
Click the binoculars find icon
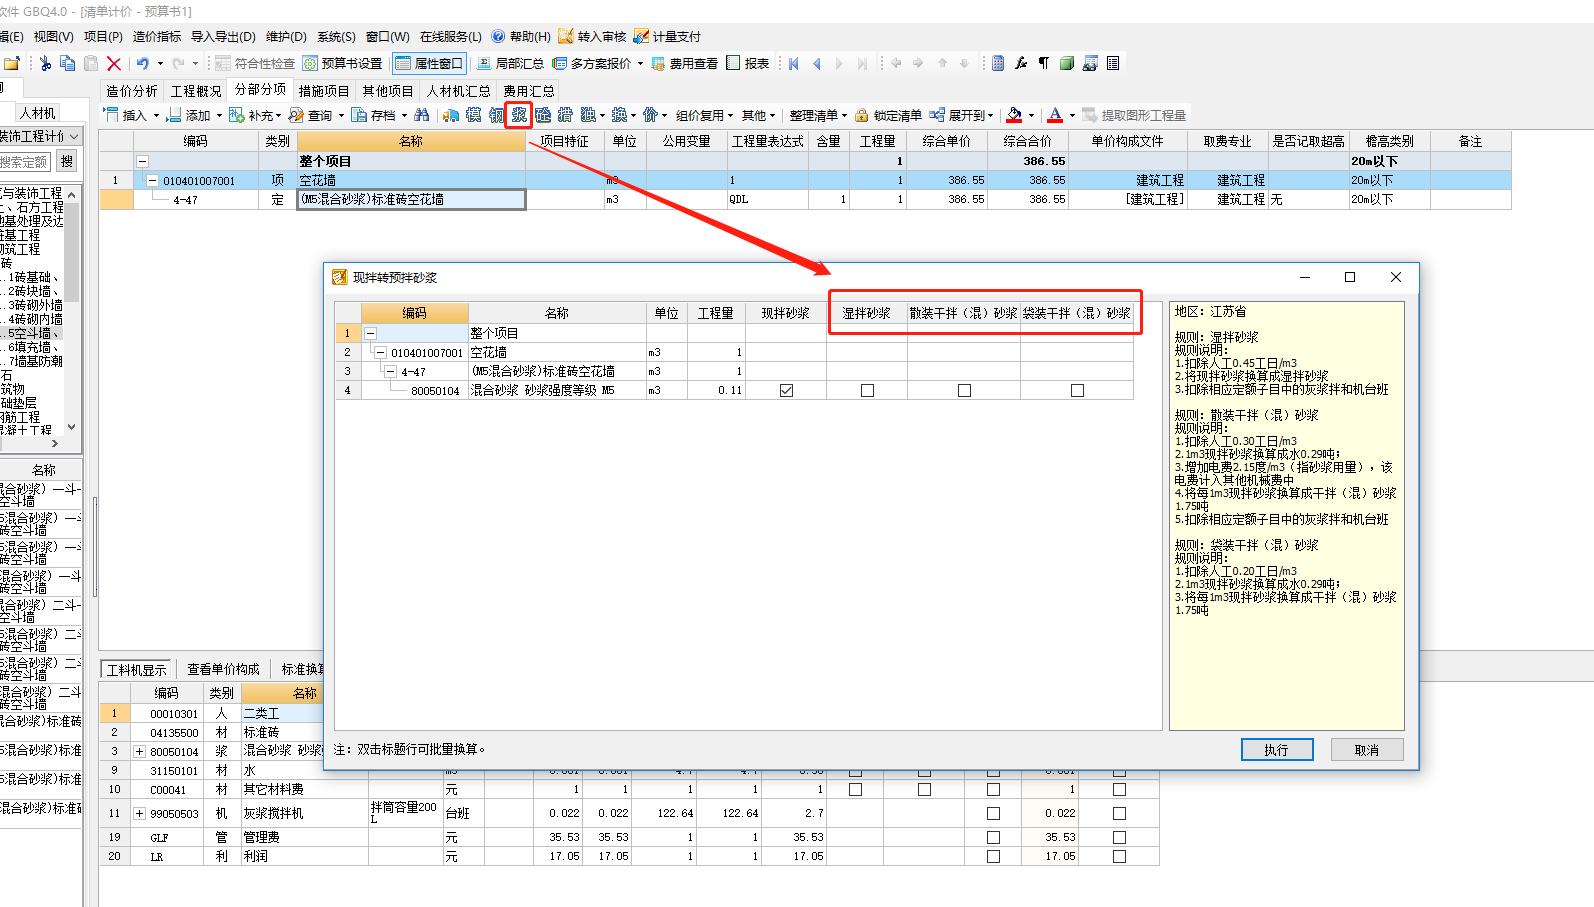(422, 115)
